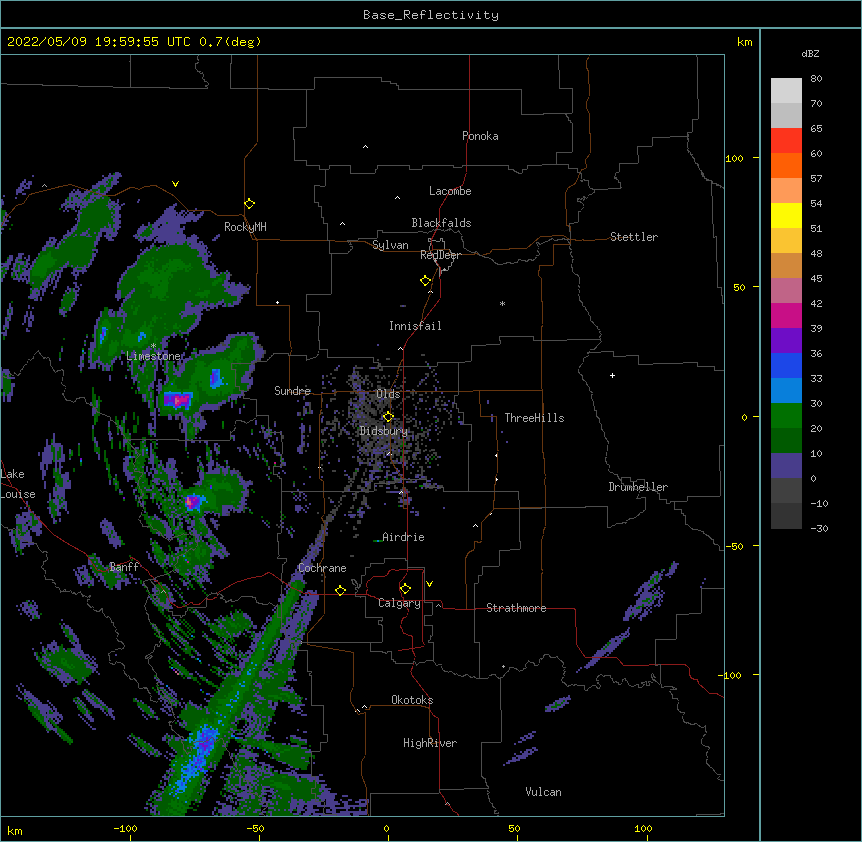Click the pink storm core north of Banff
Screen dimensions: 862x842
191,501
